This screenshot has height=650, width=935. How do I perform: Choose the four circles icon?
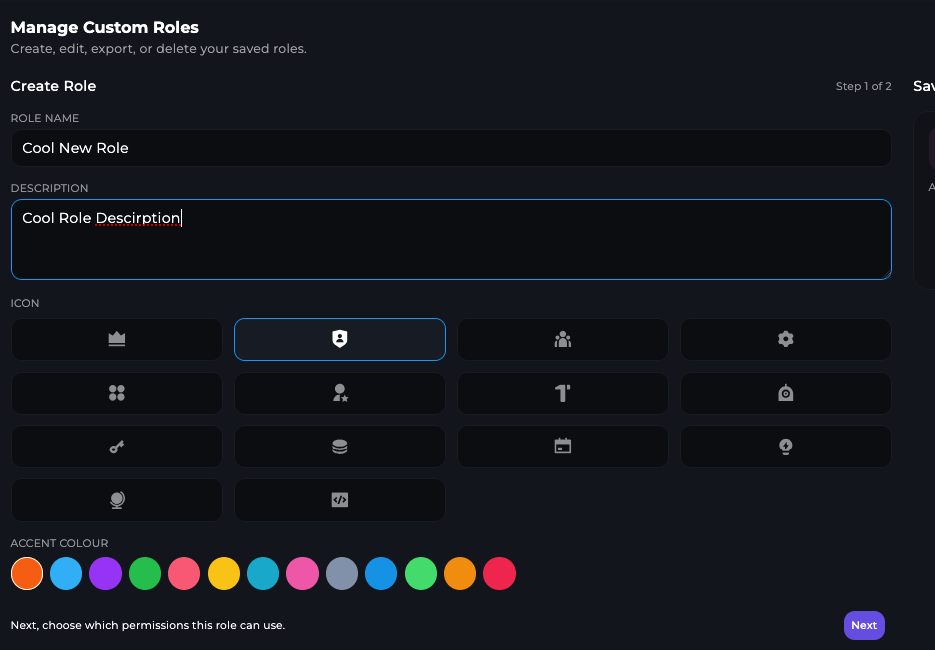click(x=116, y=393)
